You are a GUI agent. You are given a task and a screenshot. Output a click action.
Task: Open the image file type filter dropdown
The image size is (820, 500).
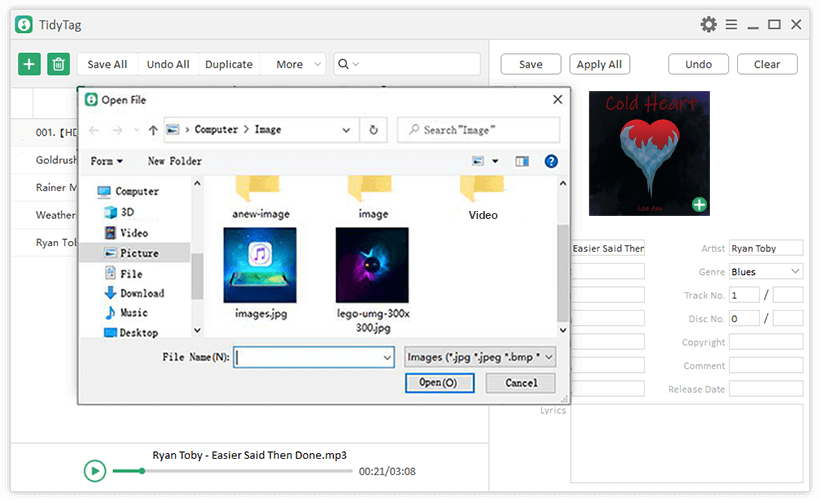pos(480,357)
